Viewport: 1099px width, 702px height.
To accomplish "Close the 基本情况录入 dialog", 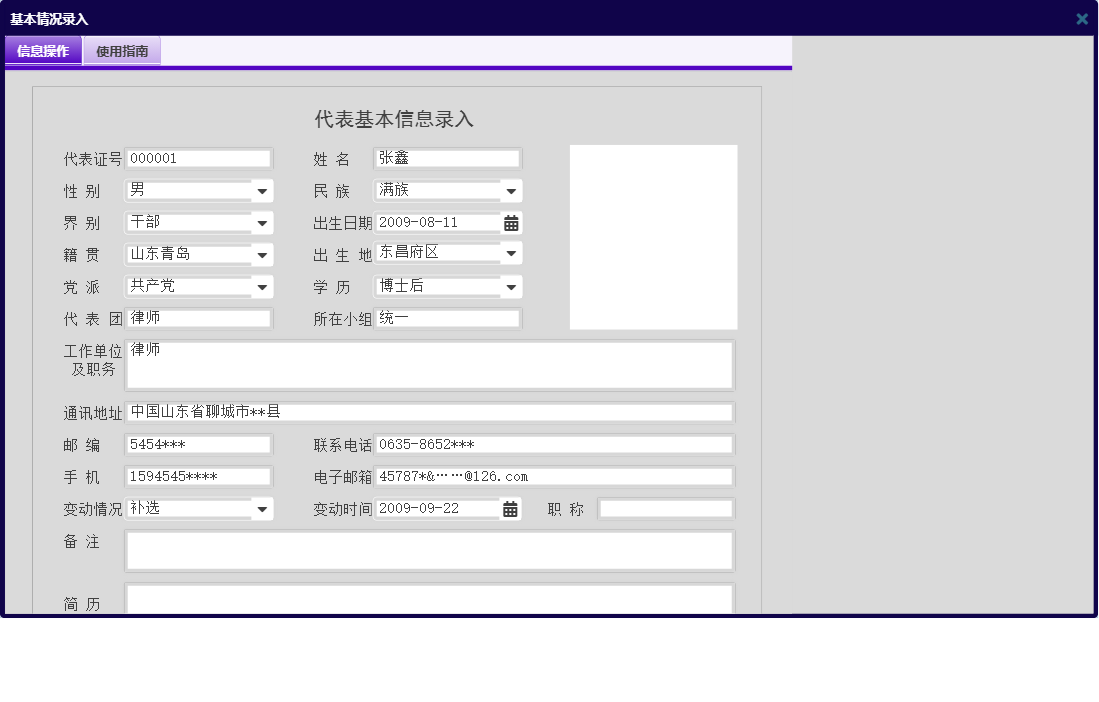I will (x=1082, y=19).
